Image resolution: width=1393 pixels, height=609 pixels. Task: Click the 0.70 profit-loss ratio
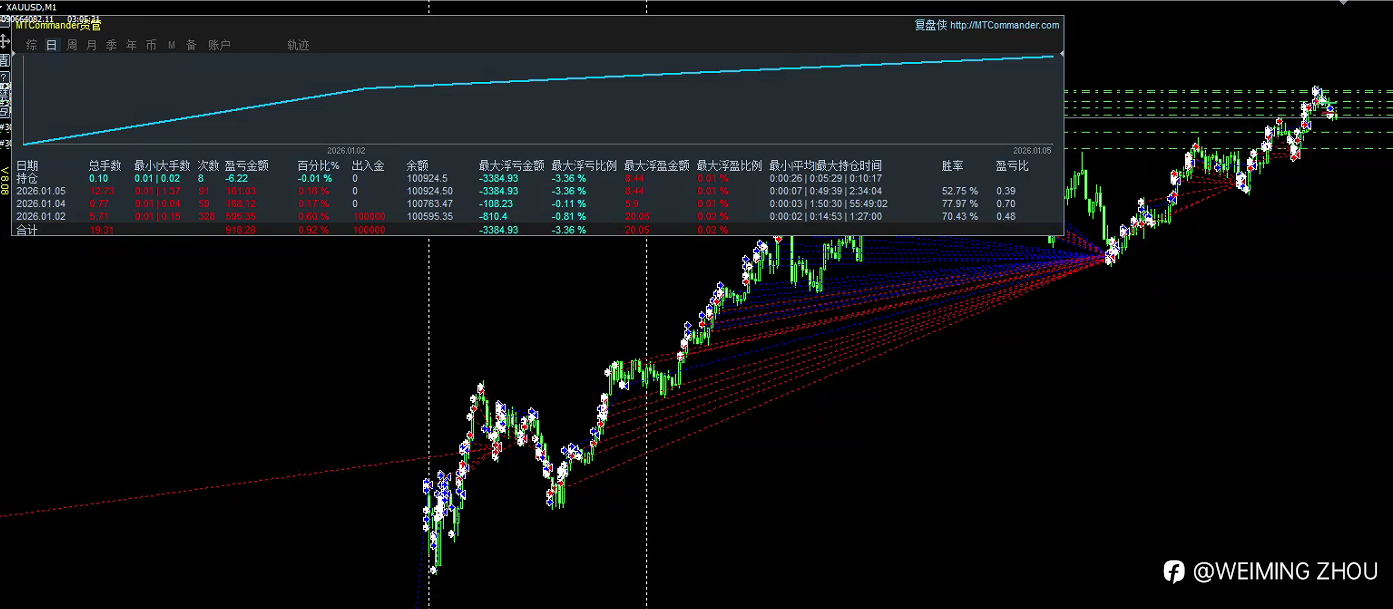1006,204
